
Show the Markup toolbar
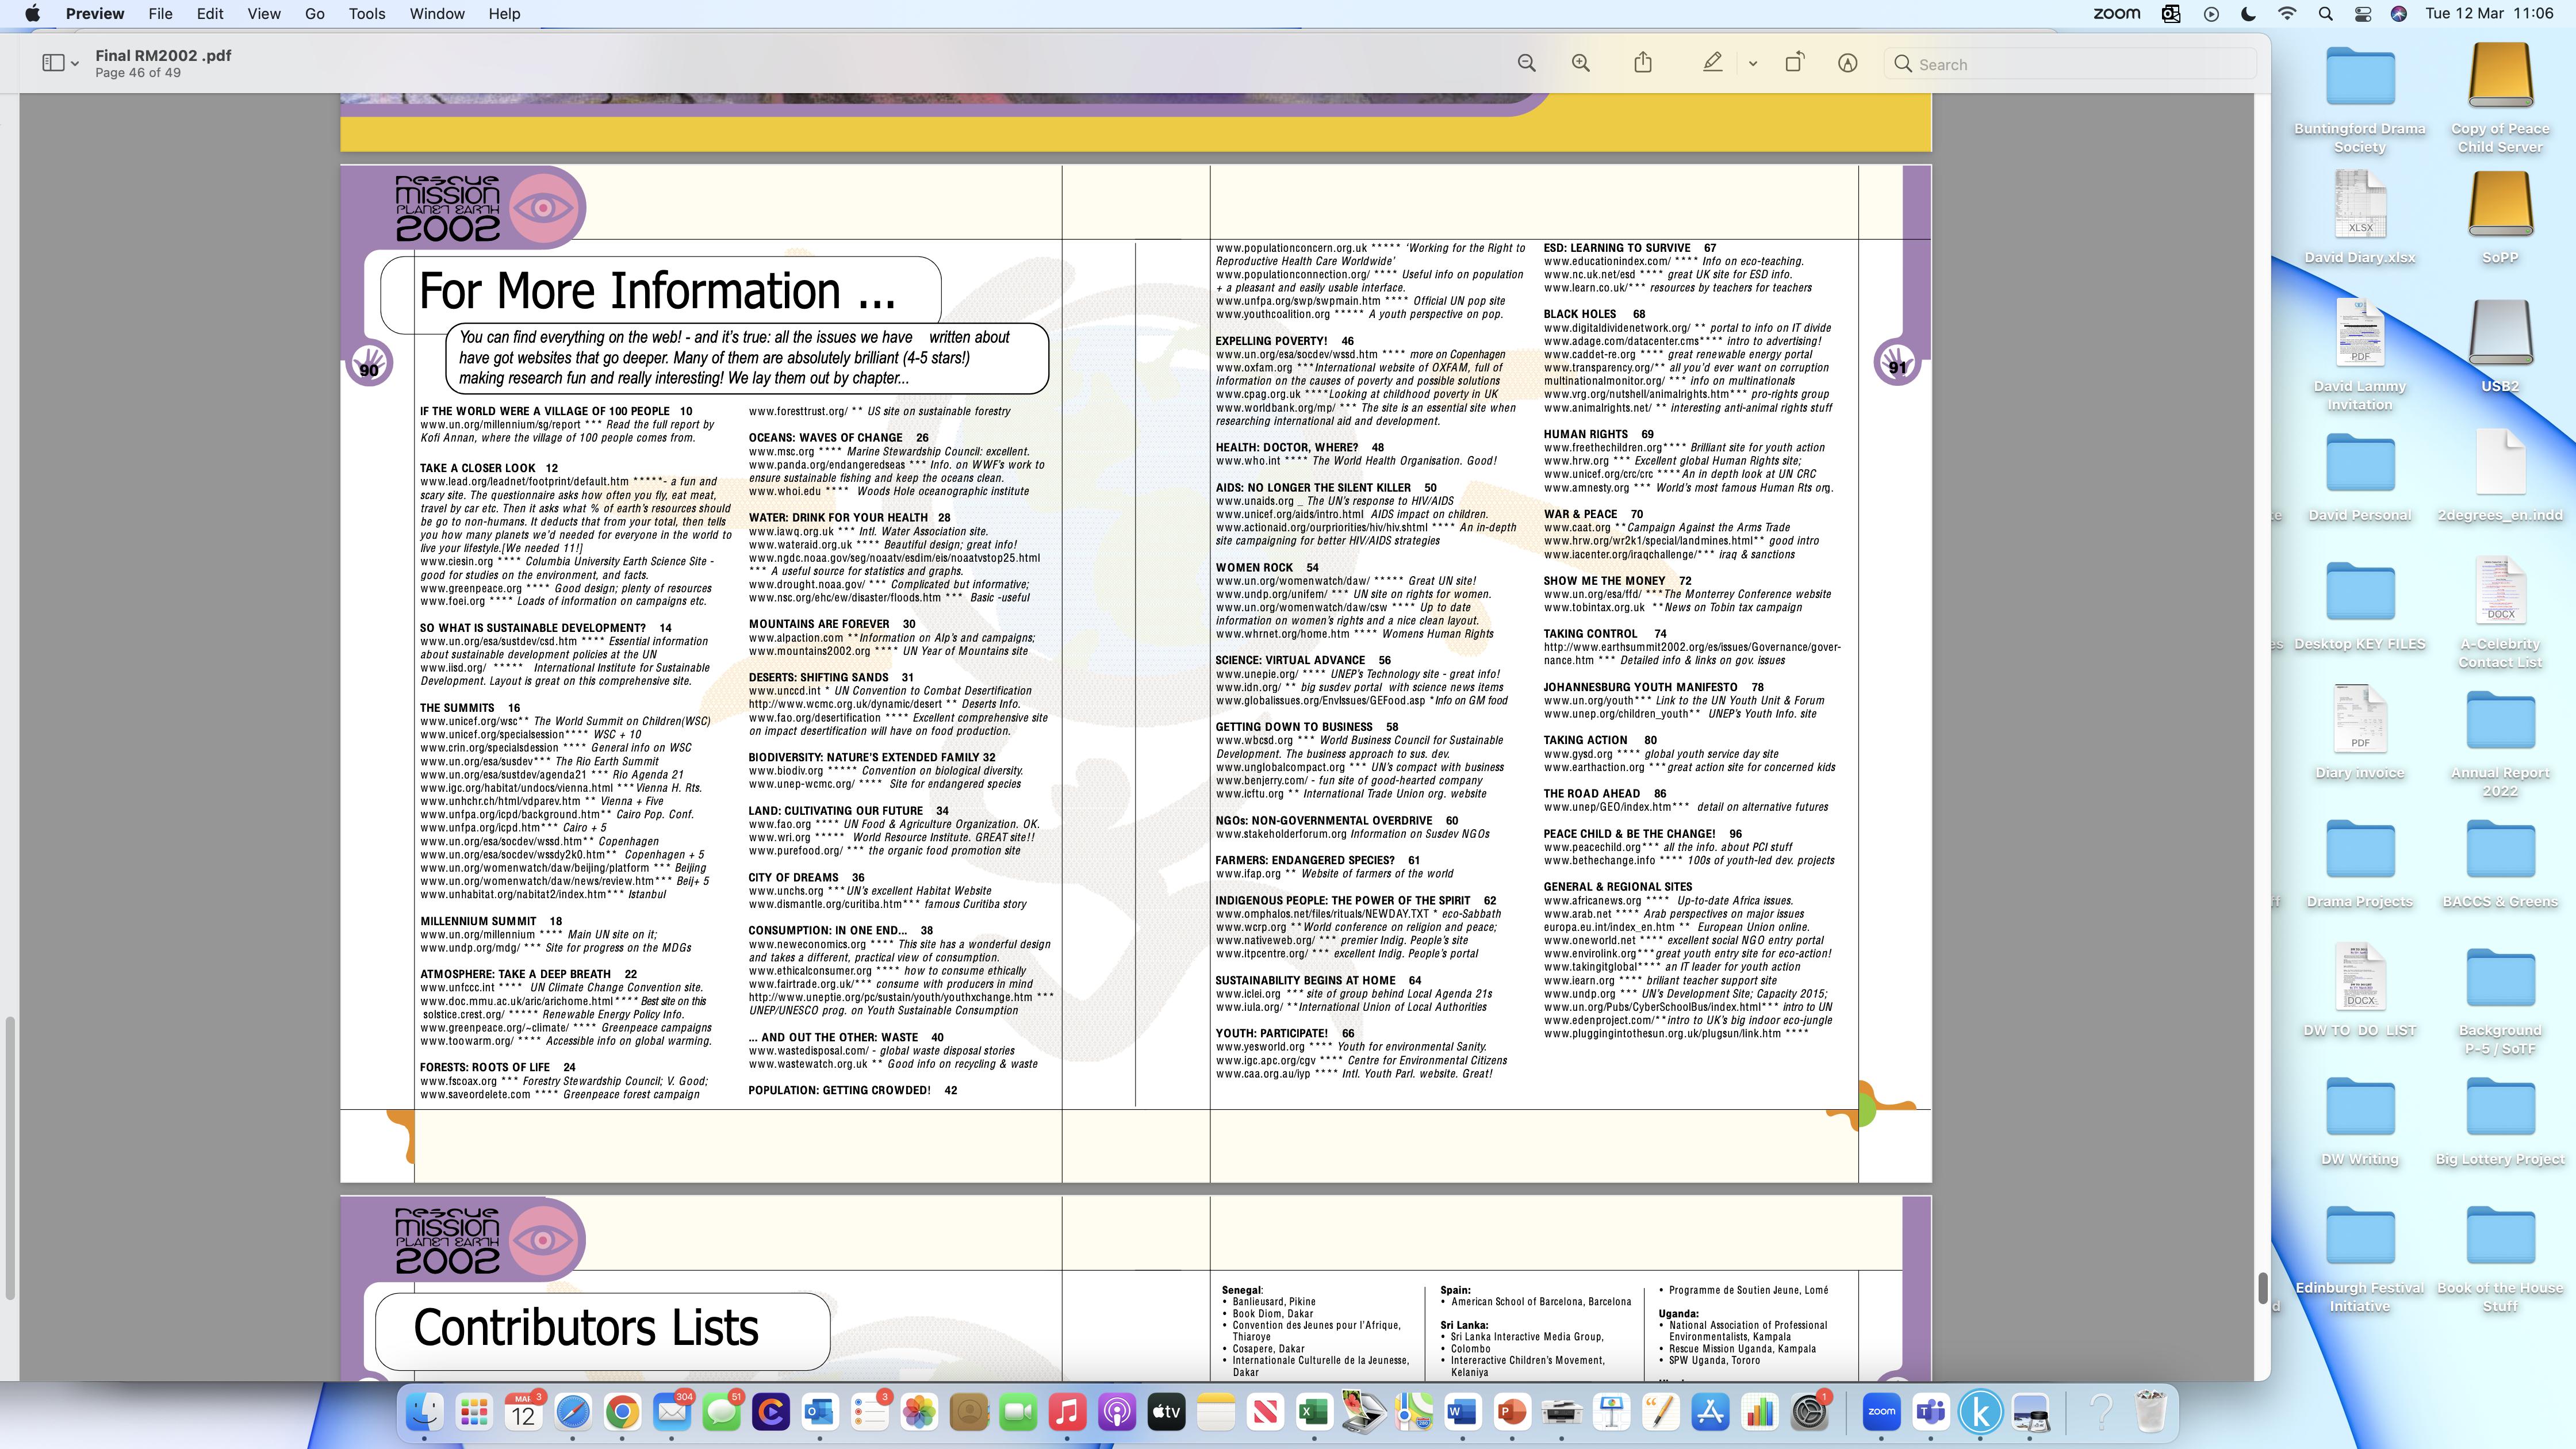coord(1847,63)
